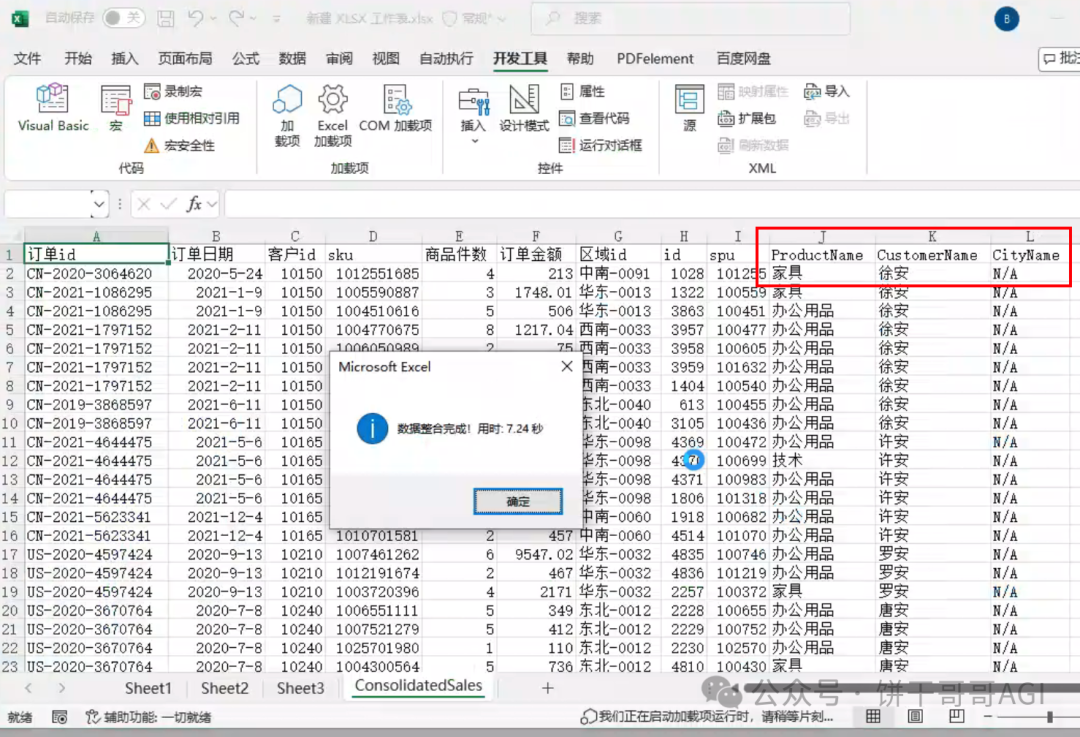Select row 12 header

10,461
